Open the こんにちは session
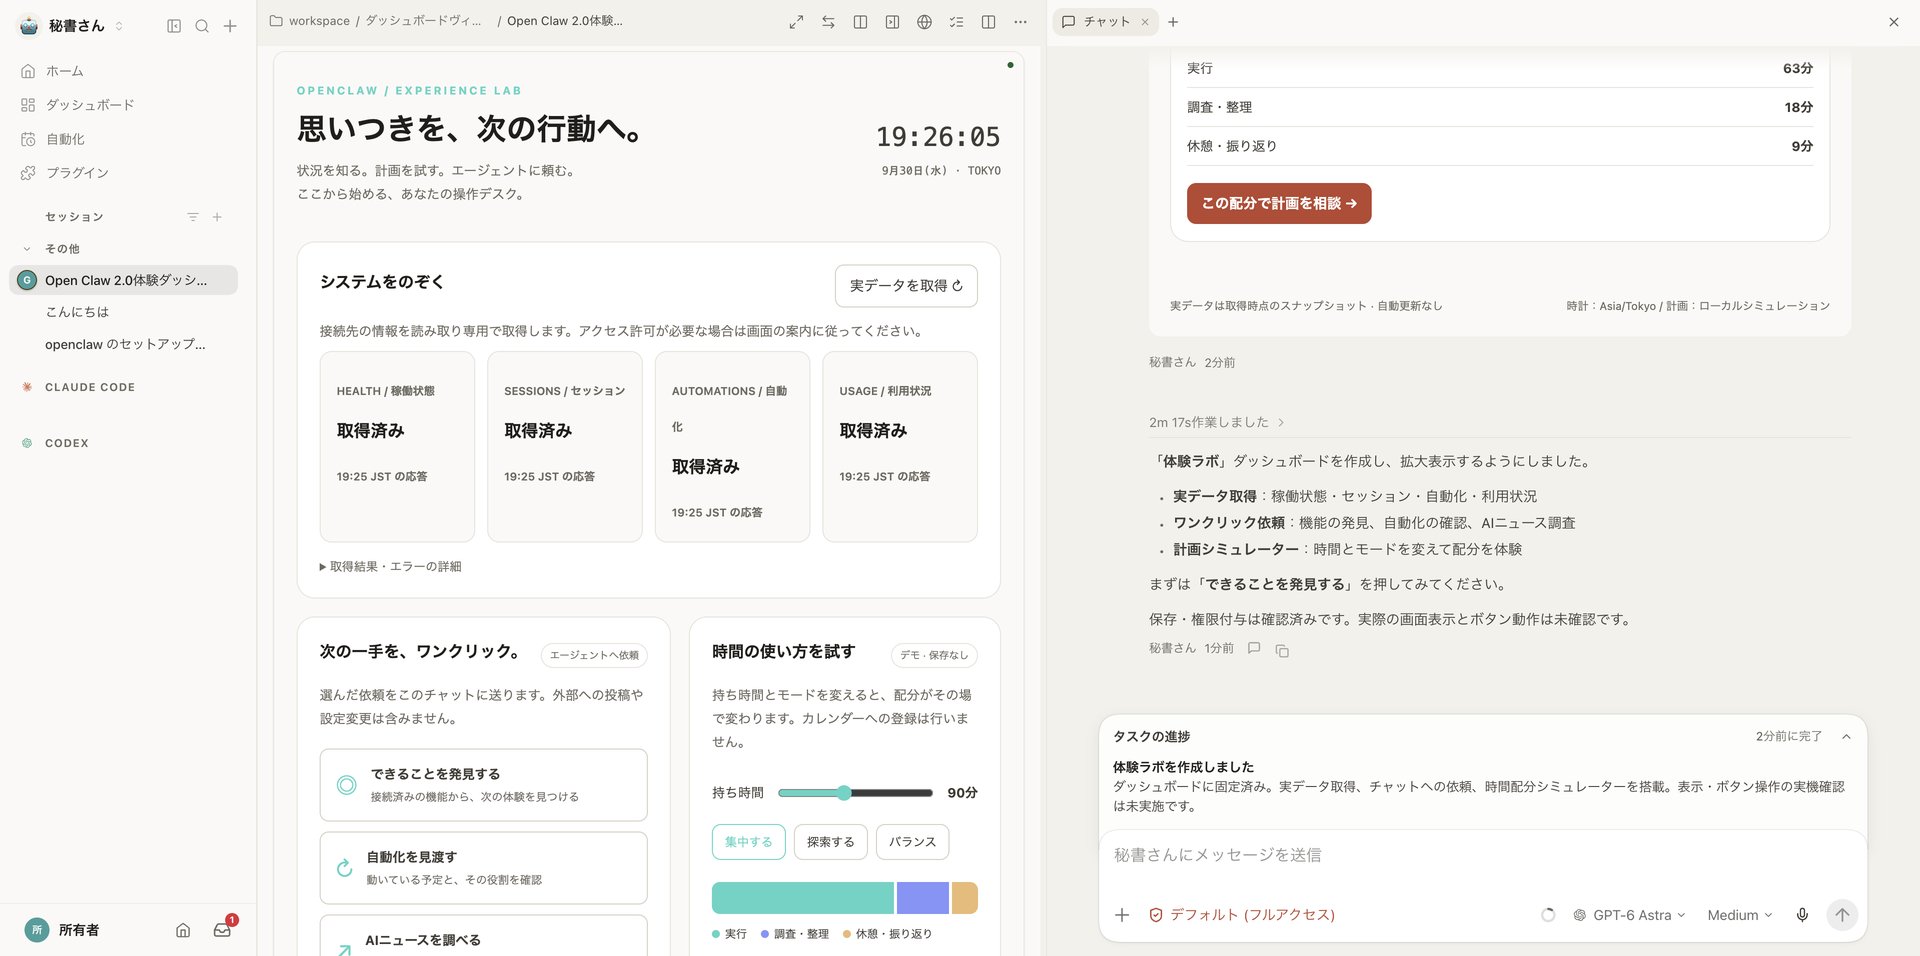1920x956 pixels. click(x=77, y=312)
